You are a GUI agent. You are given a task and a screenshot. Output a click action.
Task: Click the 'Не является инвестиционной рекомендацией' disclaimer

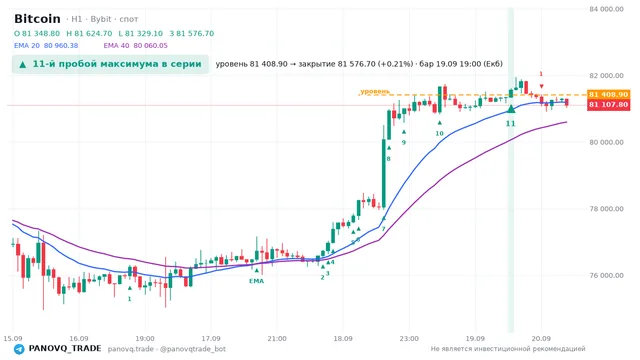[x=508, y=349]
